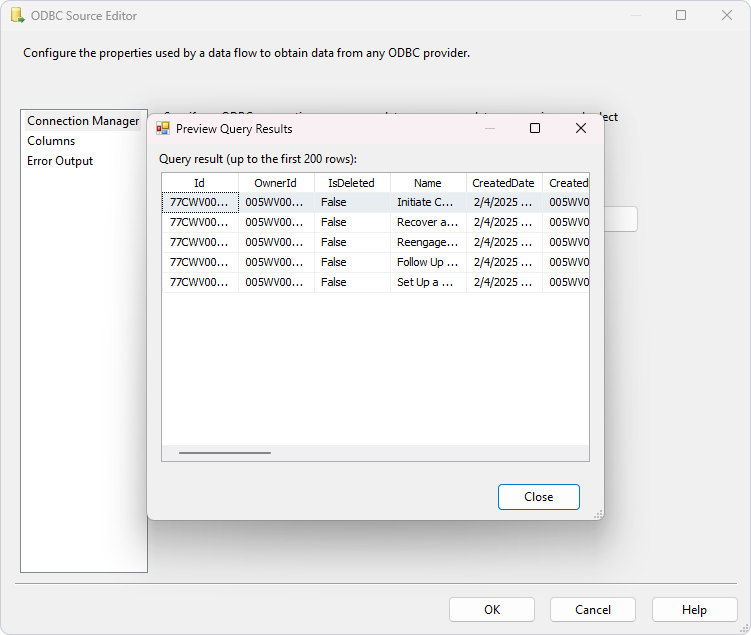Select the Name cell 'Initiate C...'
Screen dimensions: 751x635
point(427,202)
